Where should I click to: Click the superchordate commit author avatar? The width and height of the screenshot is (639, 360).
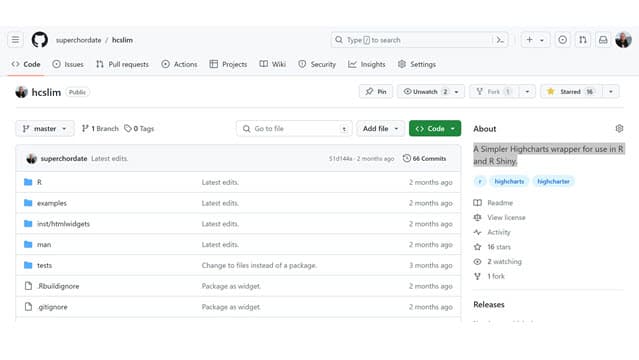tap(31, 159)
